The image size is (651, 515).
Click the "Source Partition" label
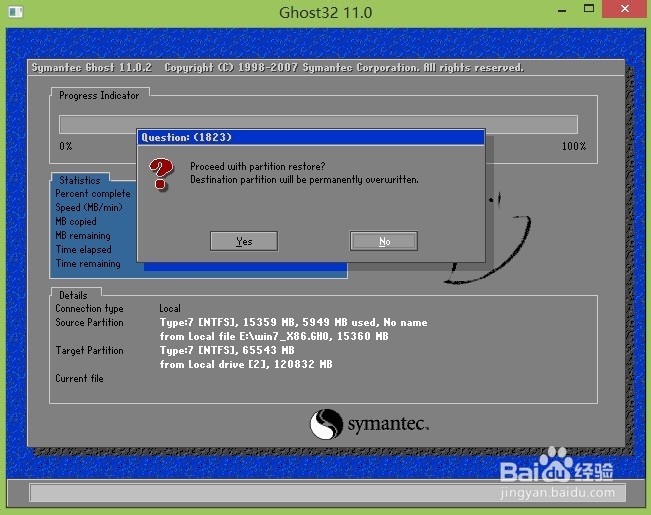[89, 322]
